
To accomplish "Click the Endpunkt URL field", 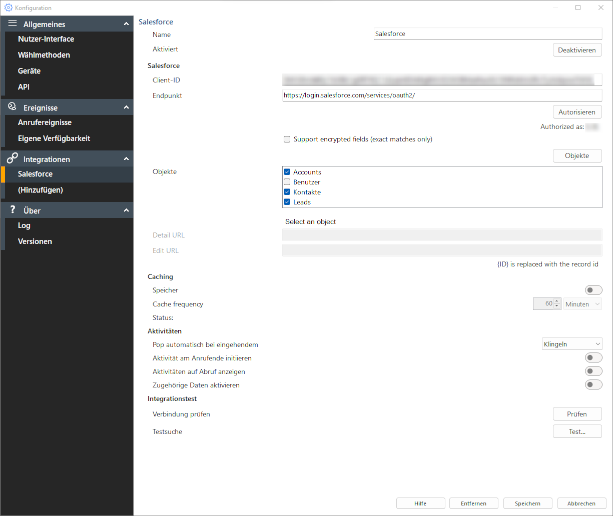I will tap(442, 95).
